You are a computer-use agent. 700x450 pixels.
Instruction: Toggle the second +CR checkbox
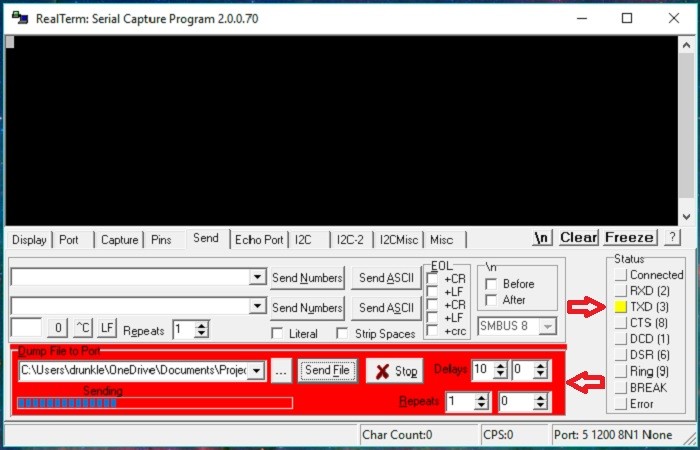(x=432, y=305)
